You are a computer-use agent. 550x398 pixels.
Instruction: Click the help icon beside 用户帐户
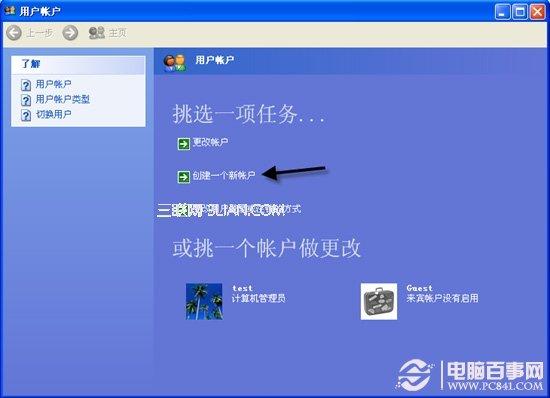point(26,85)
